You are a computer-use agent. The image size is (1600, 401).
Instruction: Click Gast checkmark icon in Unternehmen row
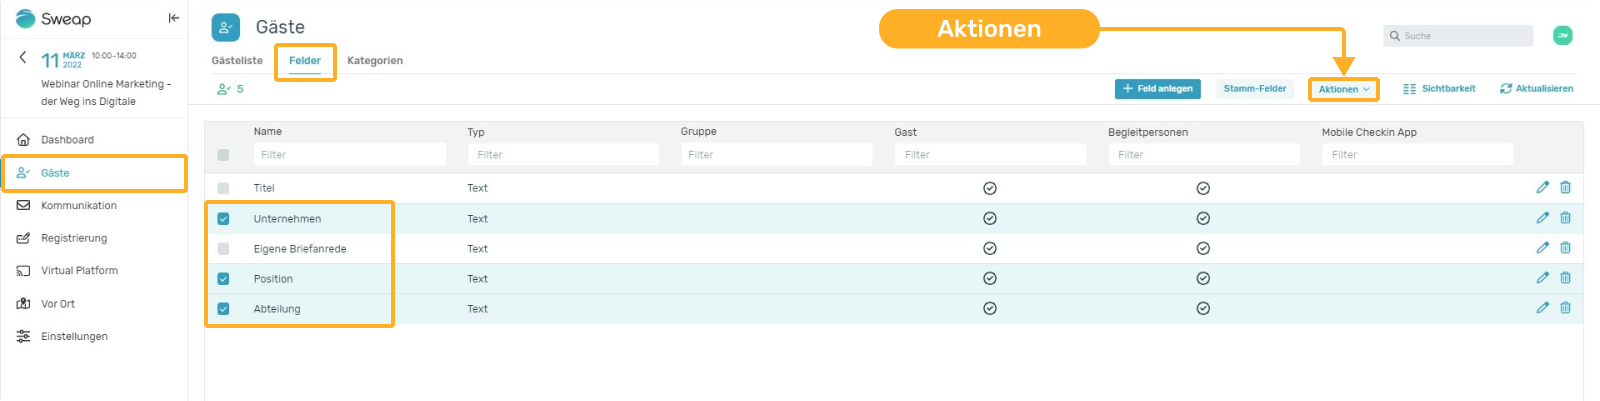[x=990, y=219]
